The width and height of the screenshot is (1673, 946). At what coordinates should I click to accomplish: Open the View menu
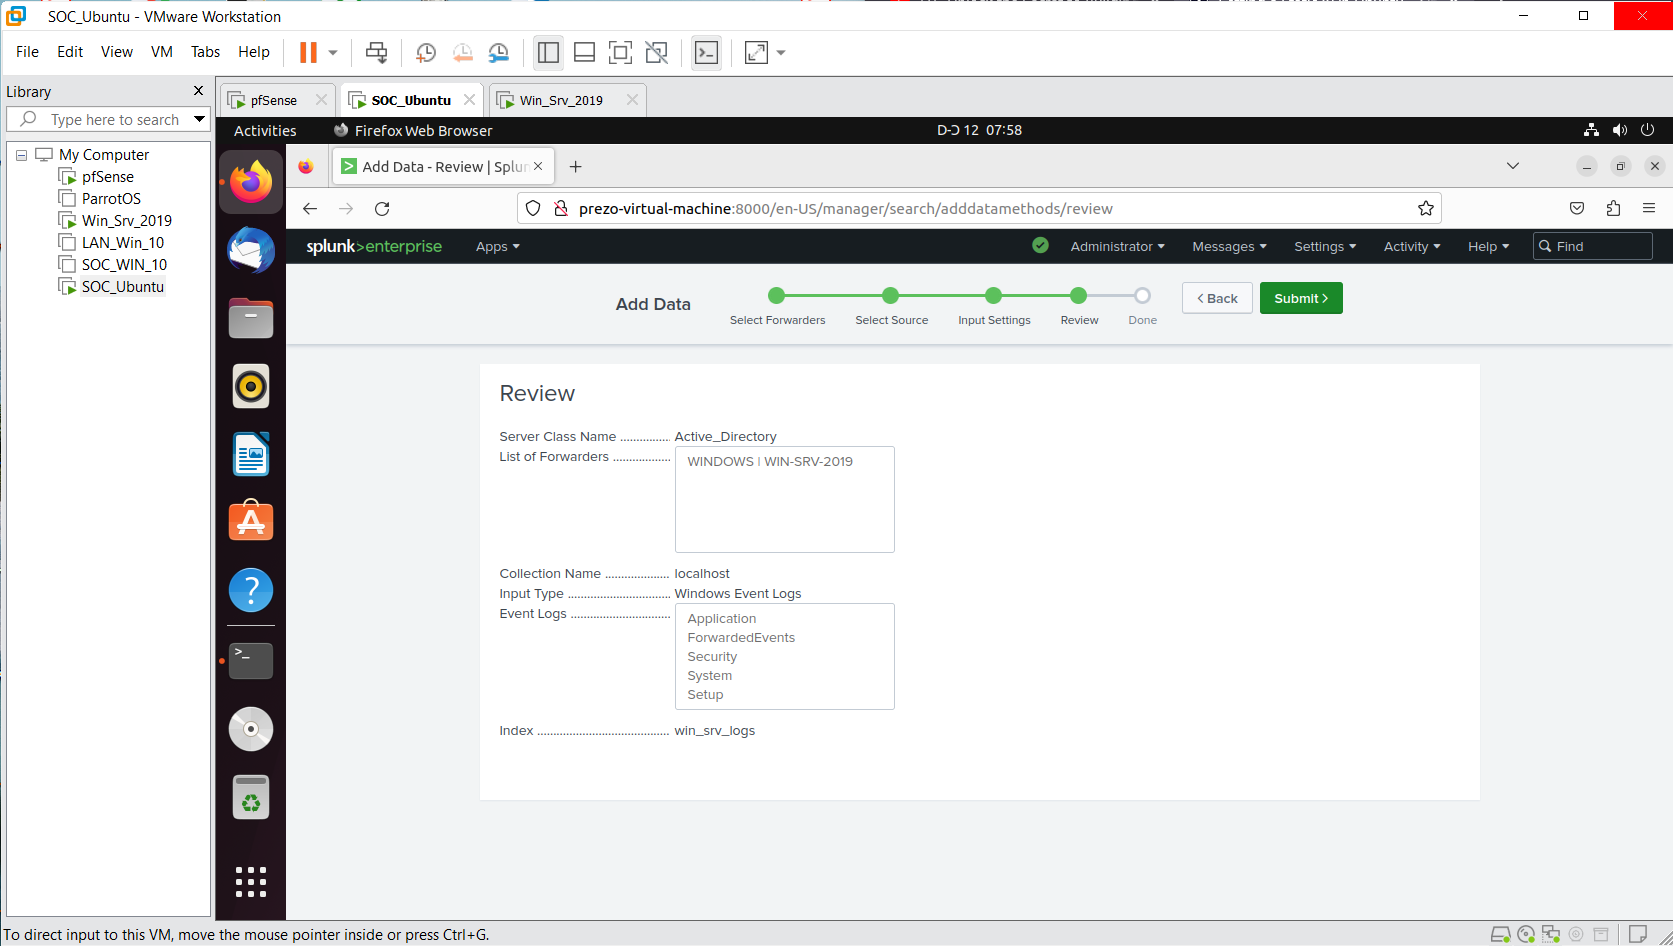coord(117,52)
